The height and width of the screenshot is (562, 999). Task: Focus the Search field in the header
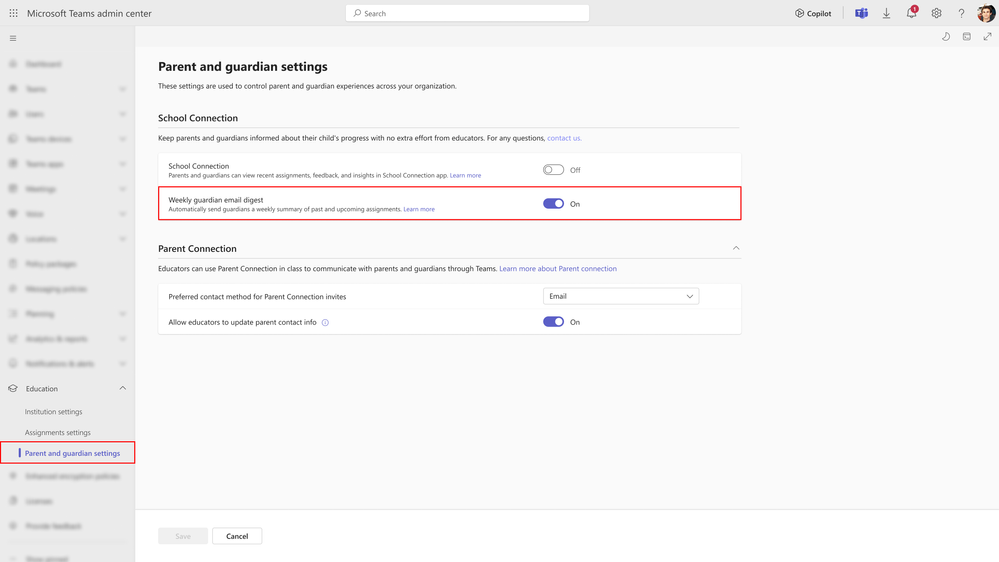(467, 13)
